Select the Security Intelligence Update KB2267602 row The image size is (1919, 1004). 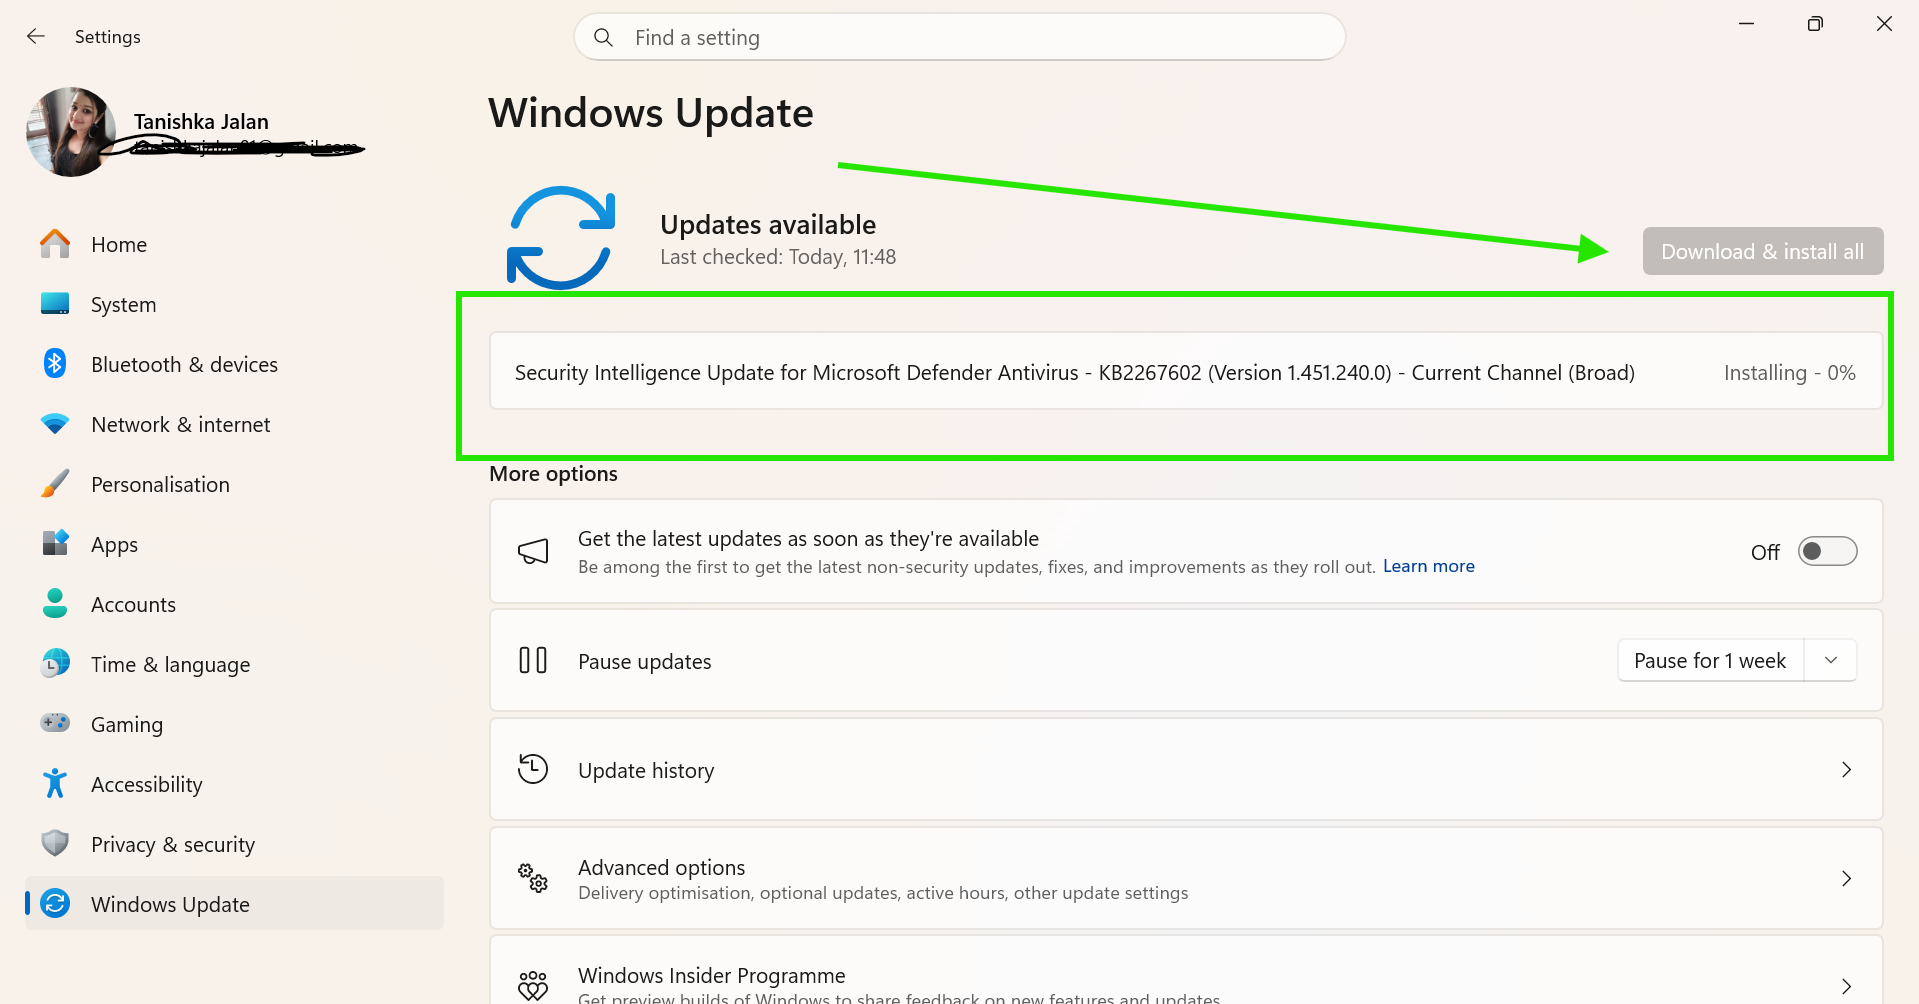click(x=1186, y=371)
